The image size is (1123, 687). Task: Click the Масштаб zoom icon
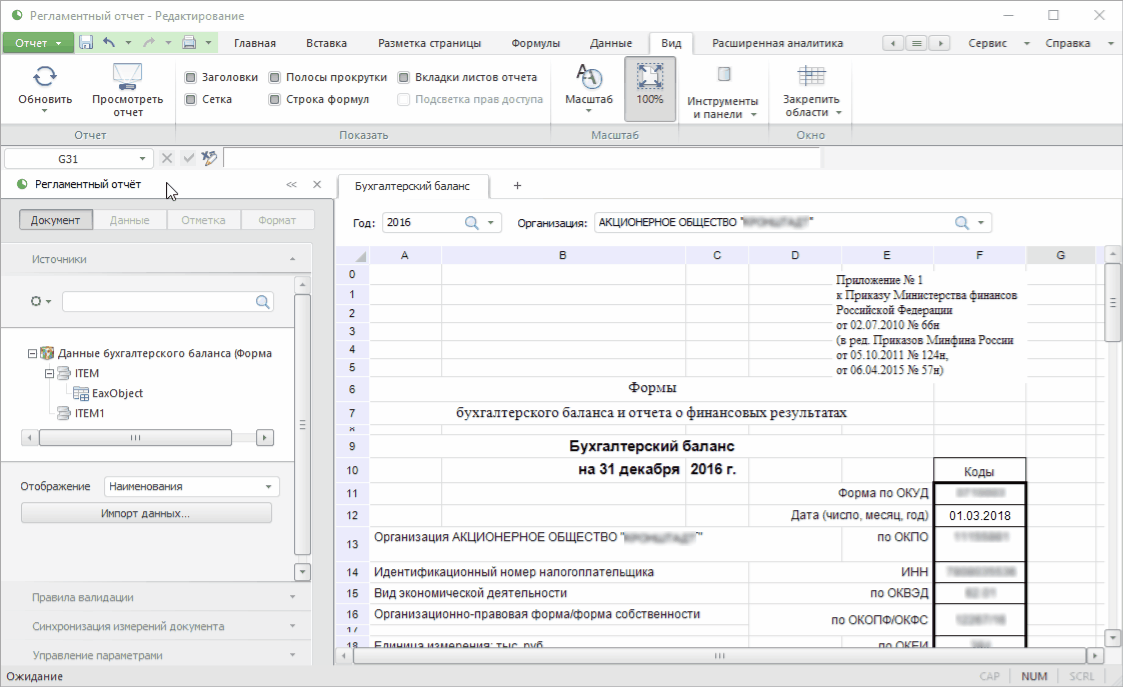pos(588,77)
